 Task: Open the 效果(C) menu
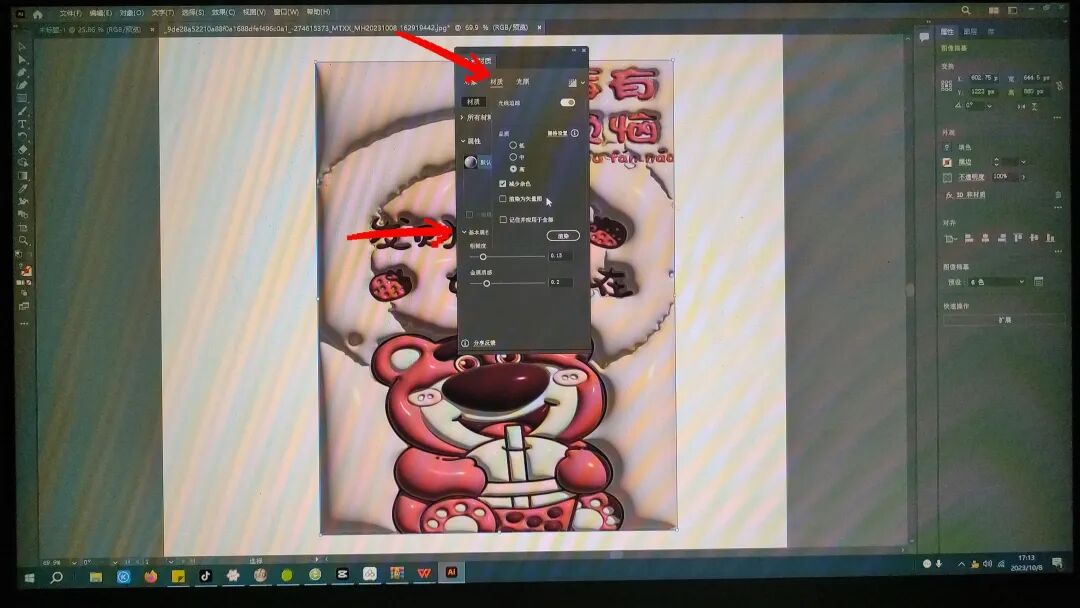point(223,12)
